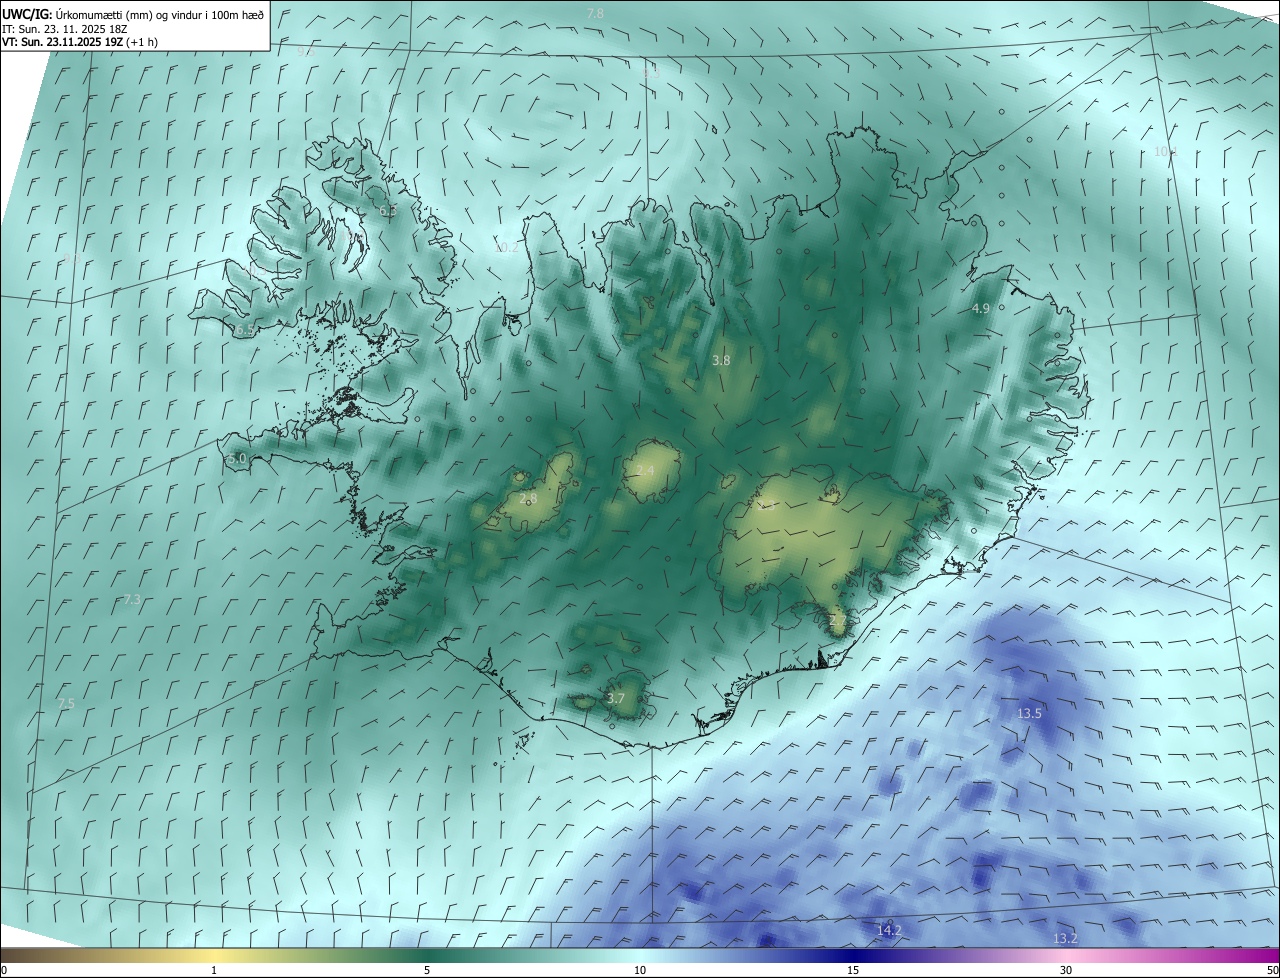
Task: Select the 2.7 value label on the map
Action: (x=837, y=620)
